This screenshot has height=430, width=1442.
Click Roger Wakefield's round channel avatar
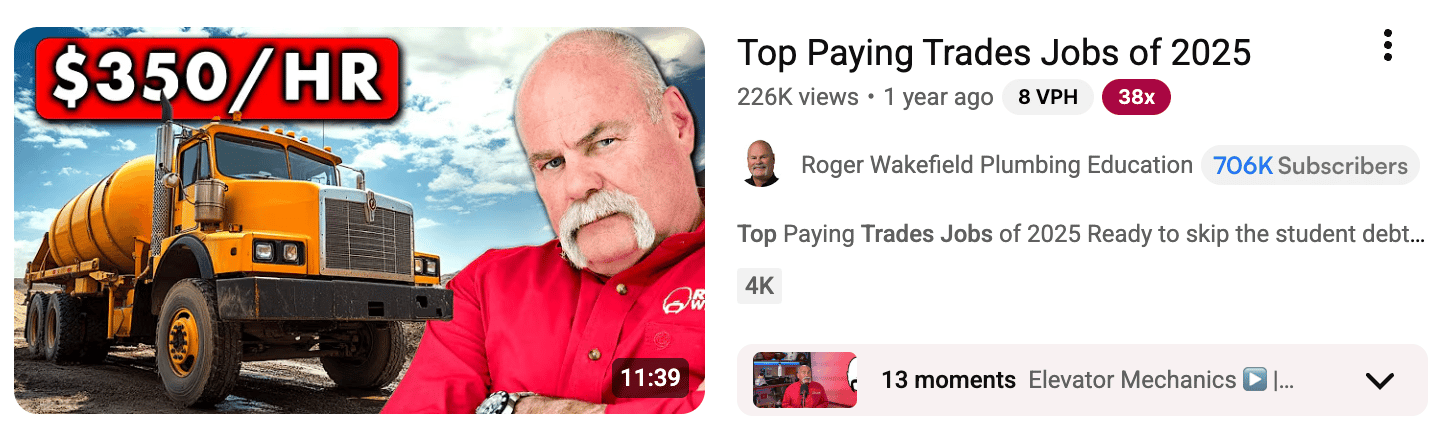pos(762,164)
